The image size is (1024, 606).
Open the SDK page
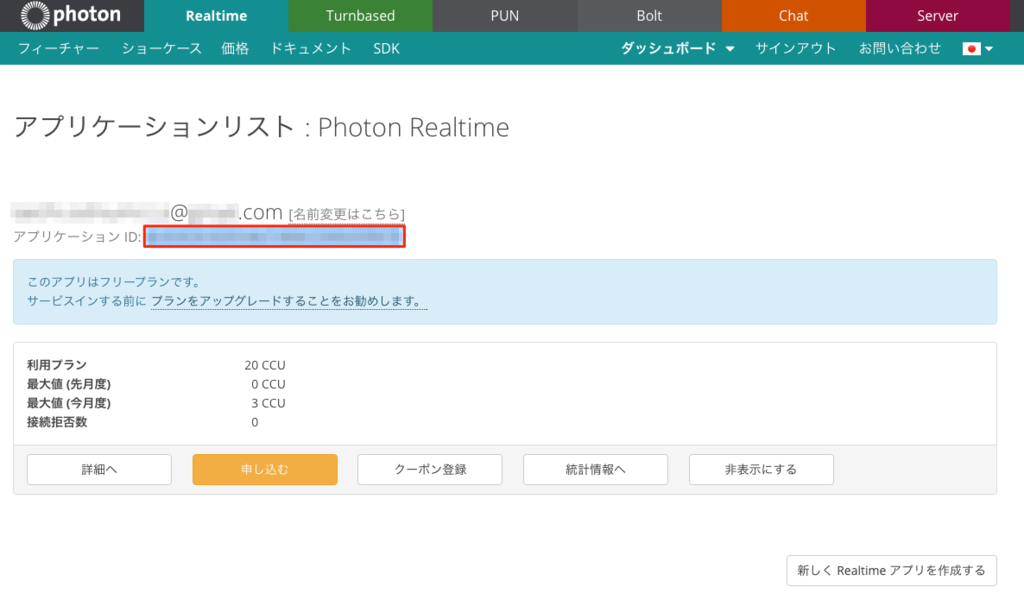[387, 48]
